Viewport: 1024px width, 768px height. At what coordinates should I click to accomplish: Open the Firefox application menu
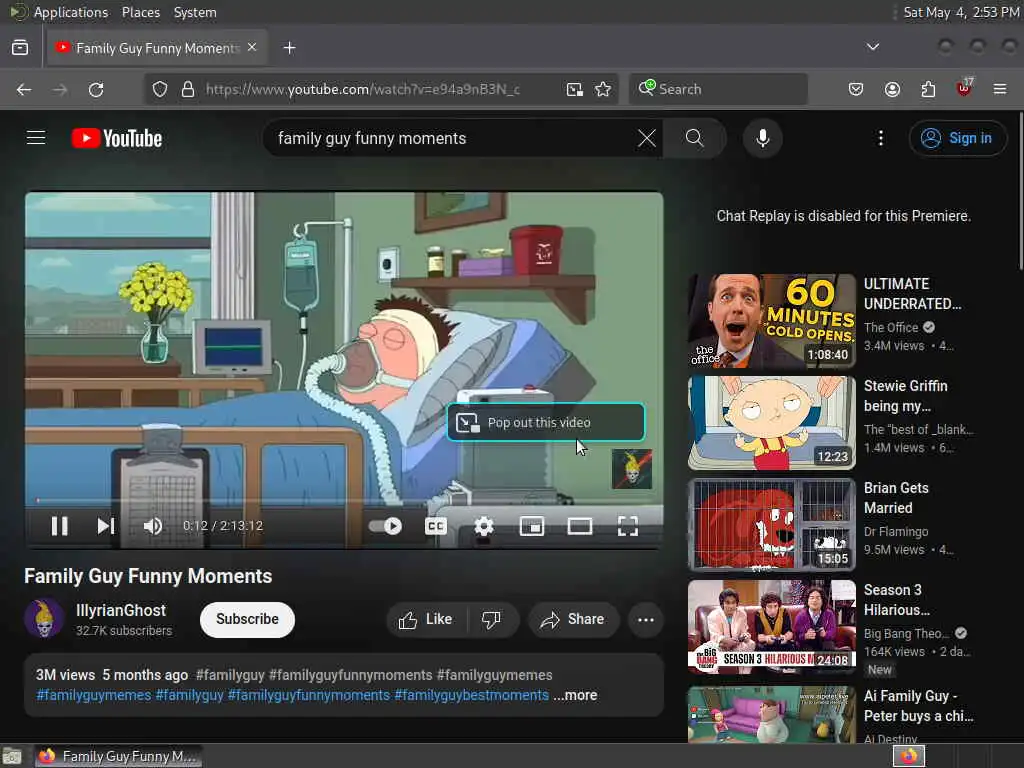pyautogui.click(x=1000, y=89)
